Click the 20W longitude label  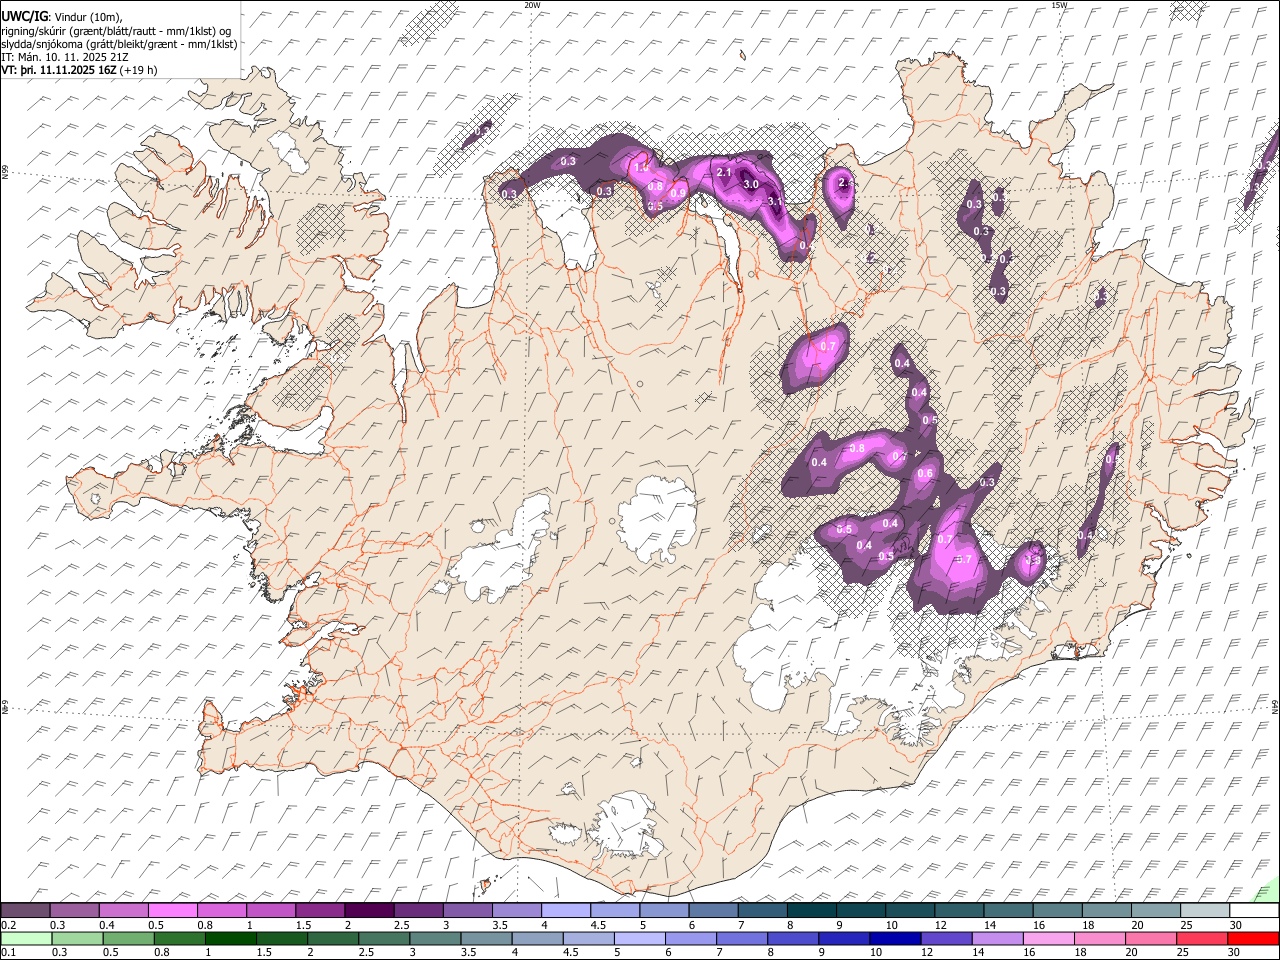532,5
